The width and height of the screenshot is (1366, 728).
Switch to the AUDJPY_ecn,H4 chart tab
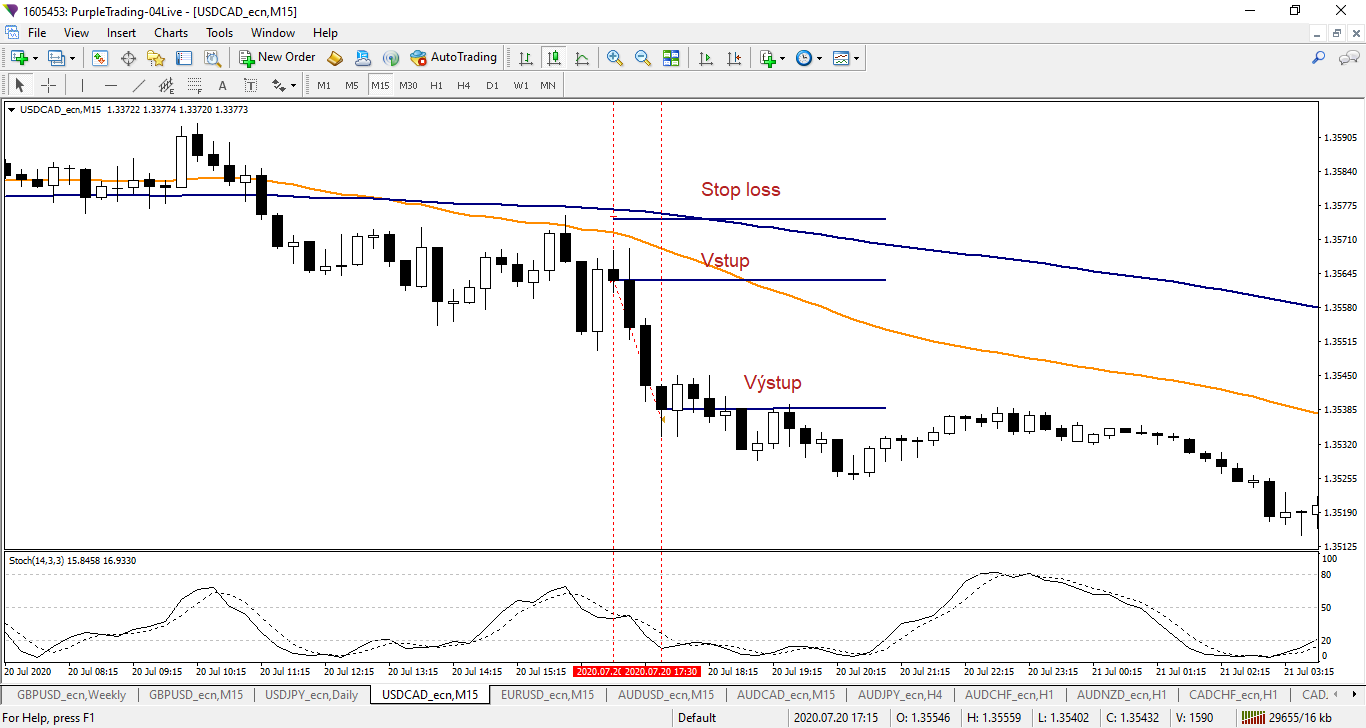coord(900,694)
